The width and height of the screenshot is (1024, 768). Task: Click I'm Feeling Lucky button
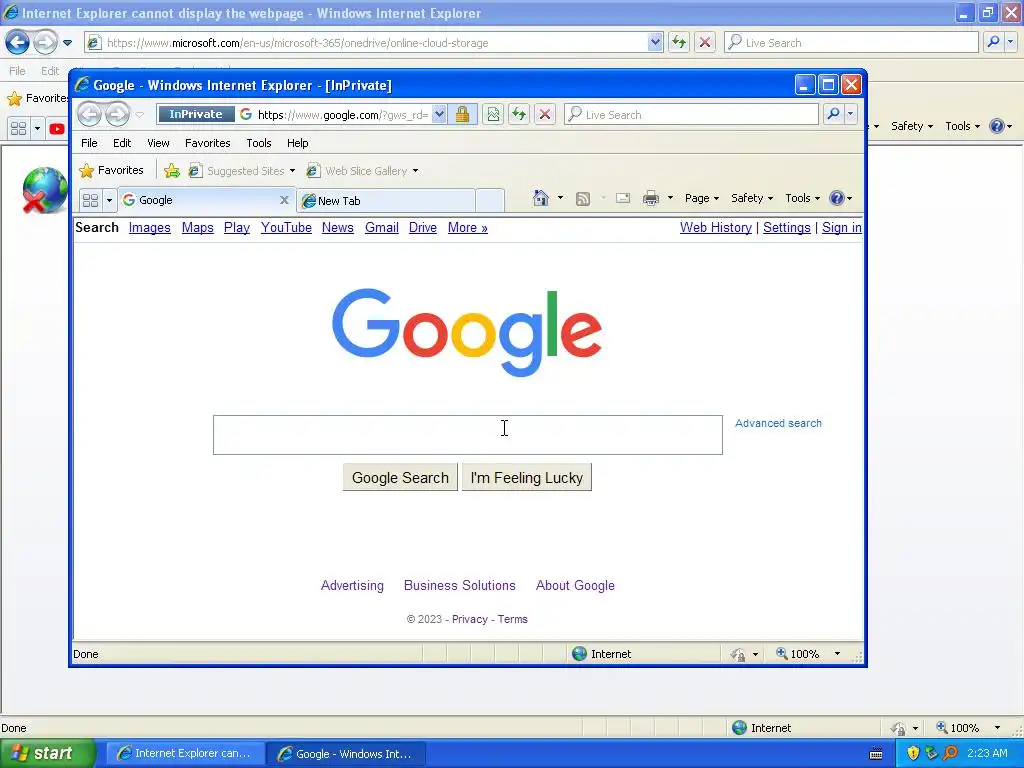point(526,477)
